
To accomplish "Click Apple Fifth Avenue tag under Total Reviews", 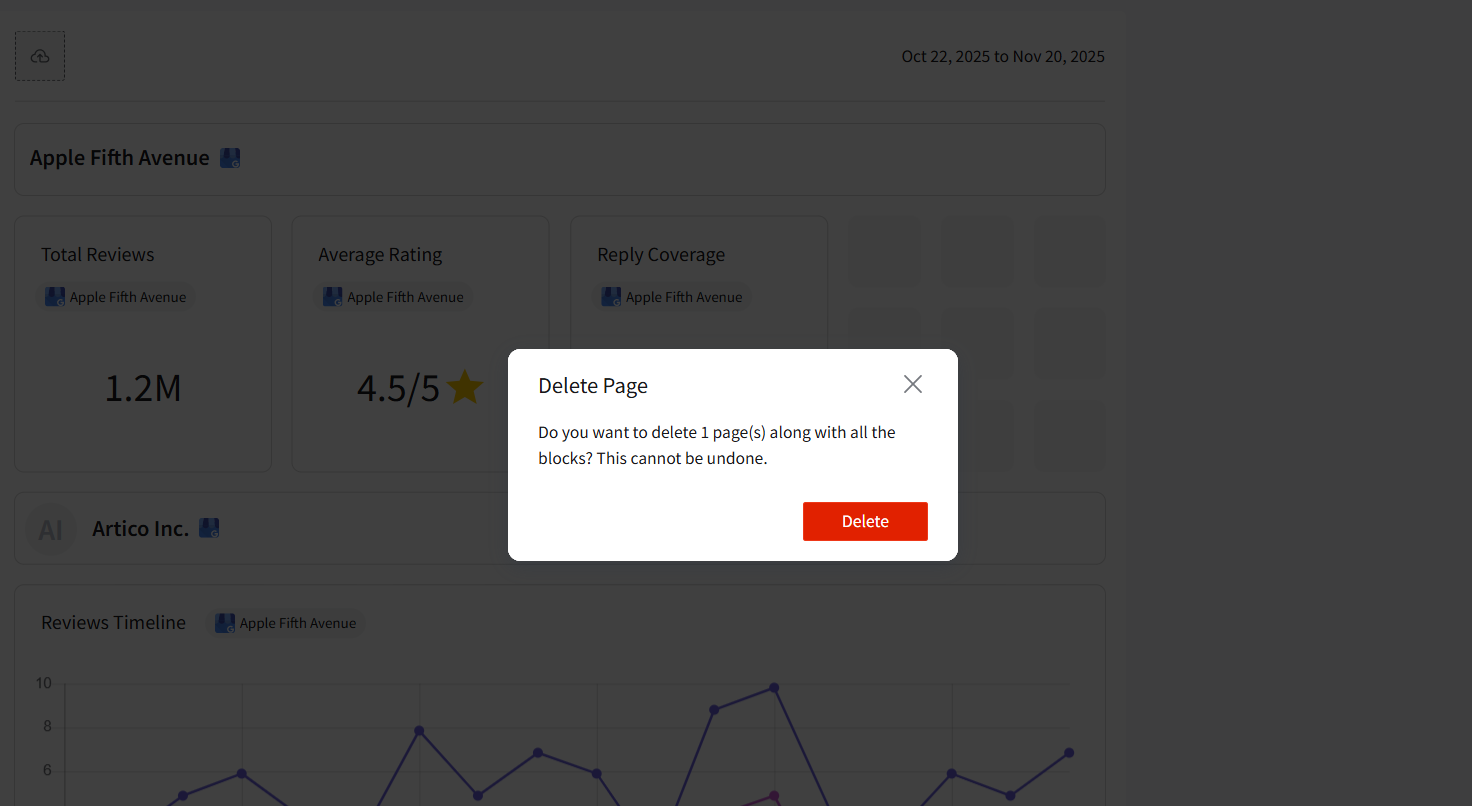I will coord(116,297).
